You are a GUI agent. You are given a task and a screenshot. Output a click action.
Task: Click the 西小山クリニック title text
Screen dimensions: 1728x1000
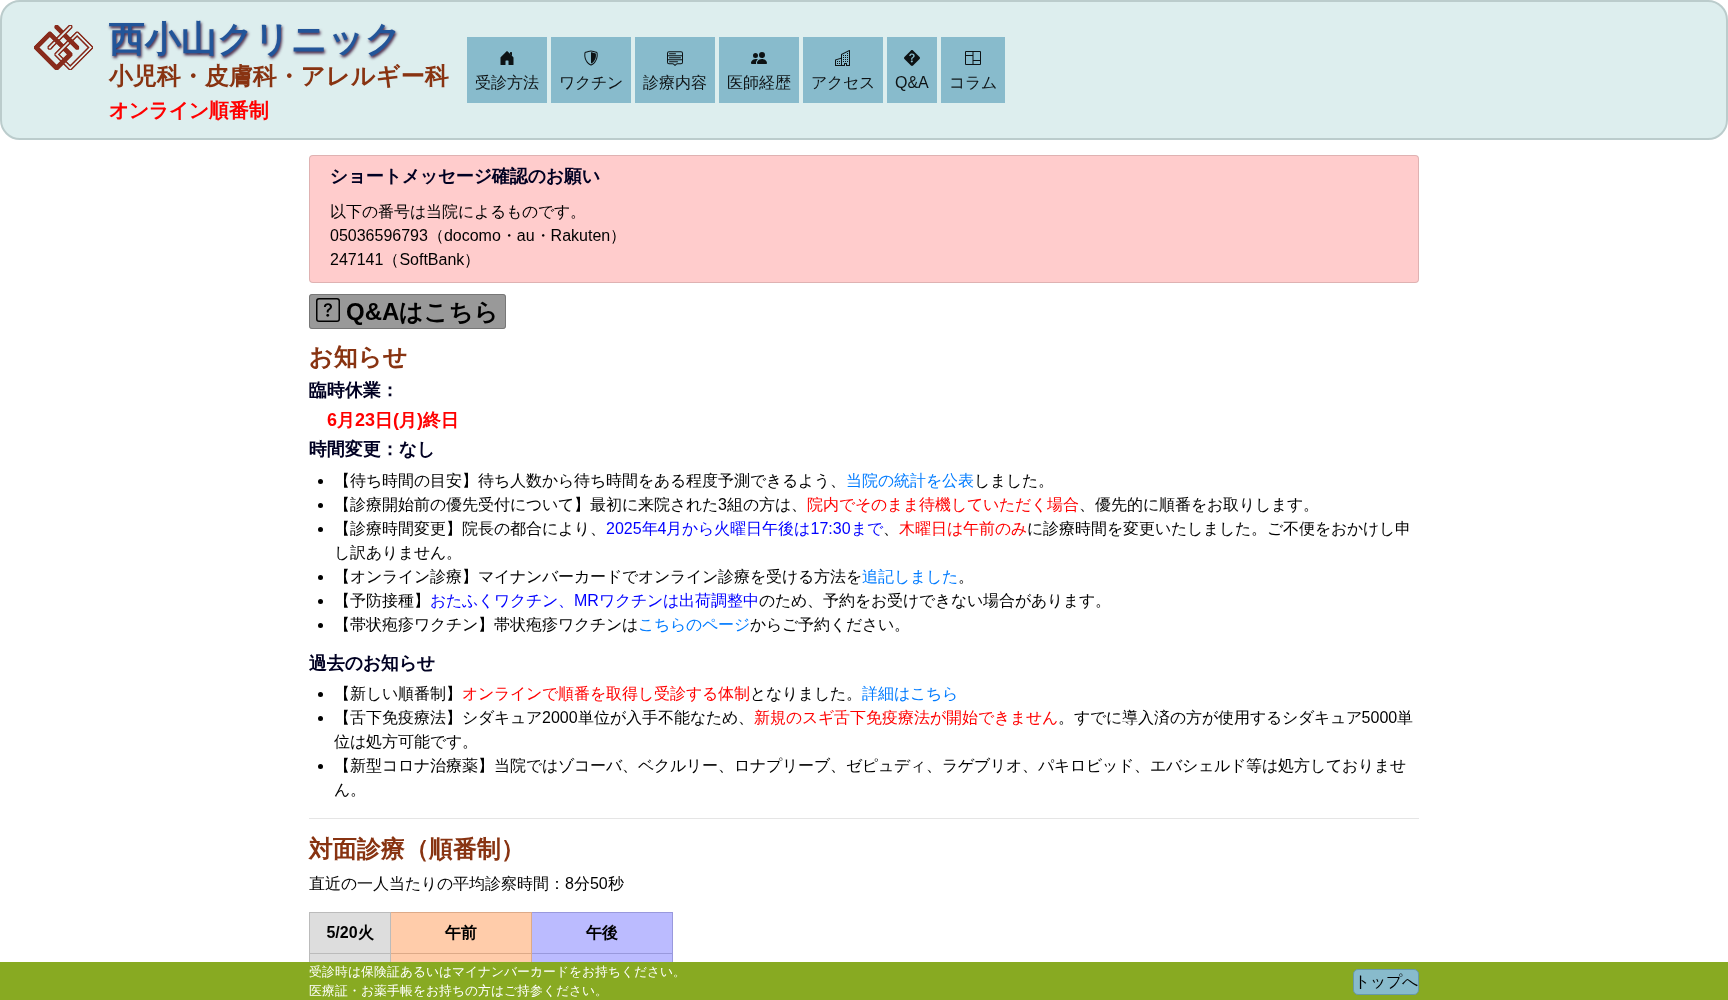tap(254, 40)
